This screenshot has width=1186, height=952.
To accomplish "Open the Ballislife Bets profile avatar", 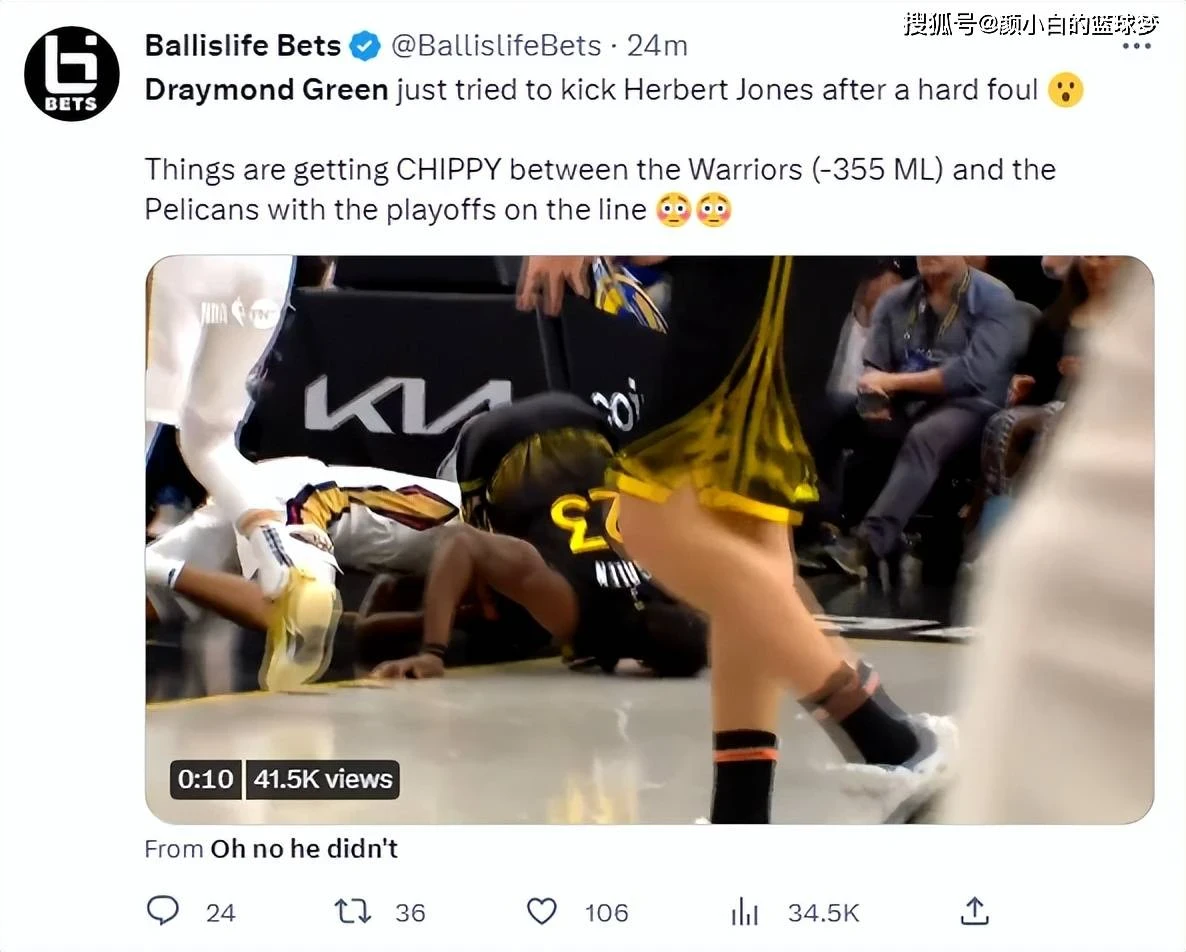I will 72,73.
